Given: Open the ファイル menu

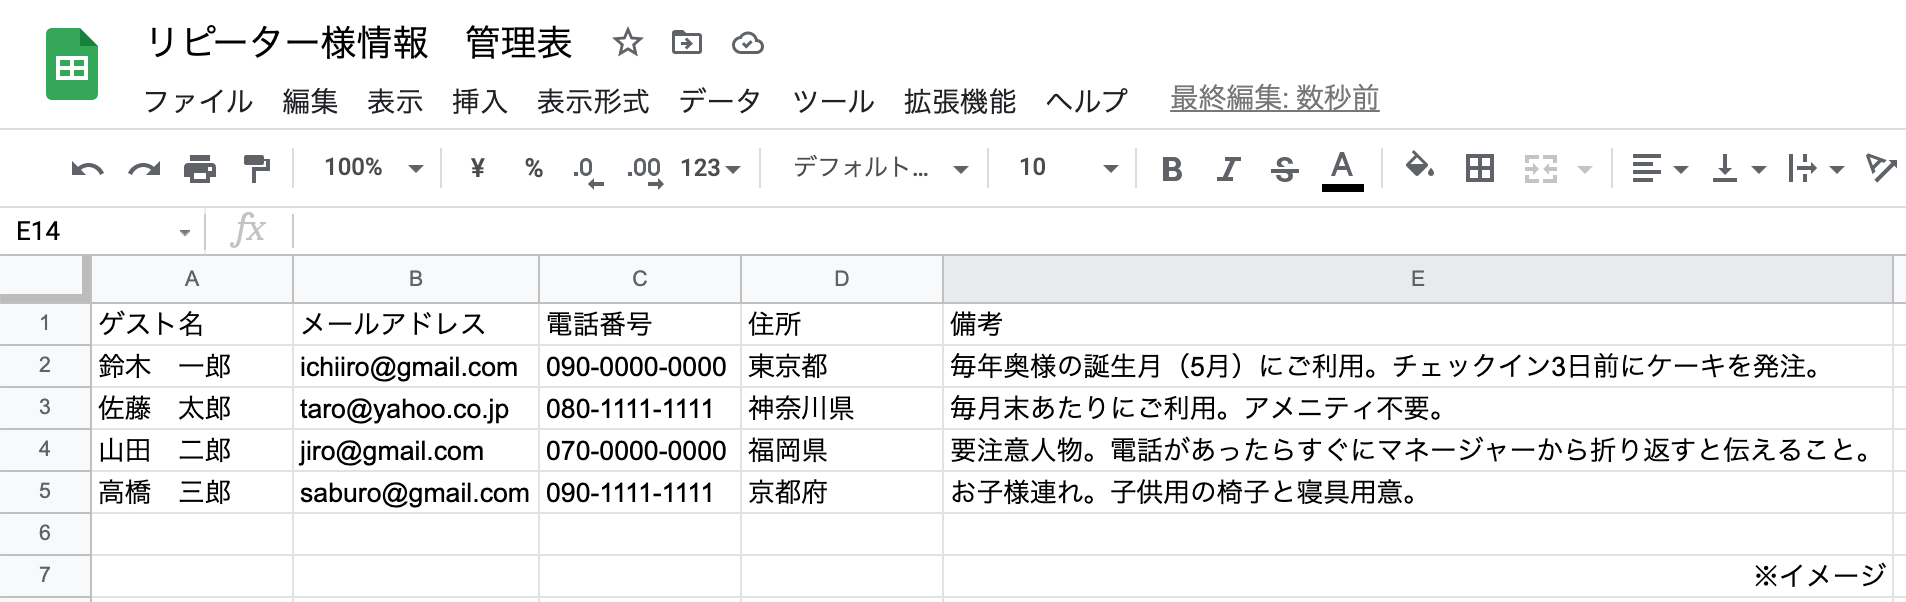Looking at the screenshot, I should coord(198,101).
